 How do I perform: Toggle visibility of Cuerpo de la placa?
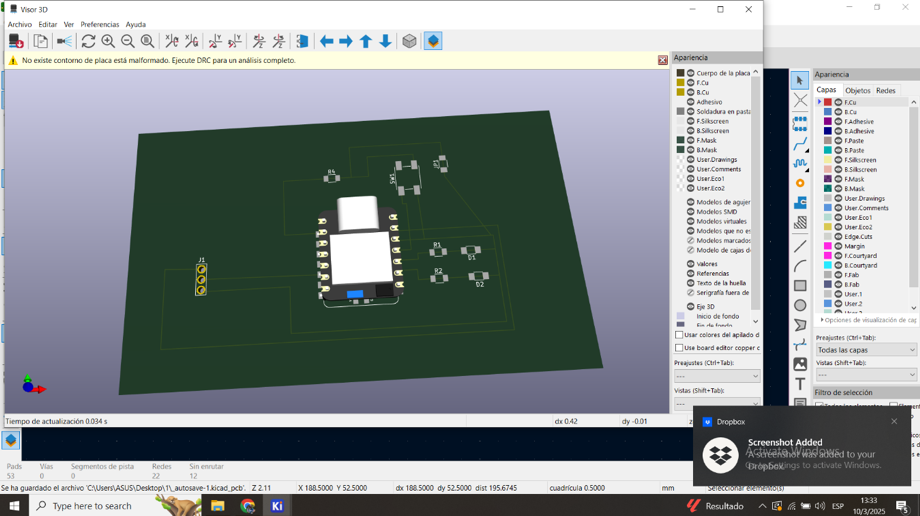(x=691, y=73)
